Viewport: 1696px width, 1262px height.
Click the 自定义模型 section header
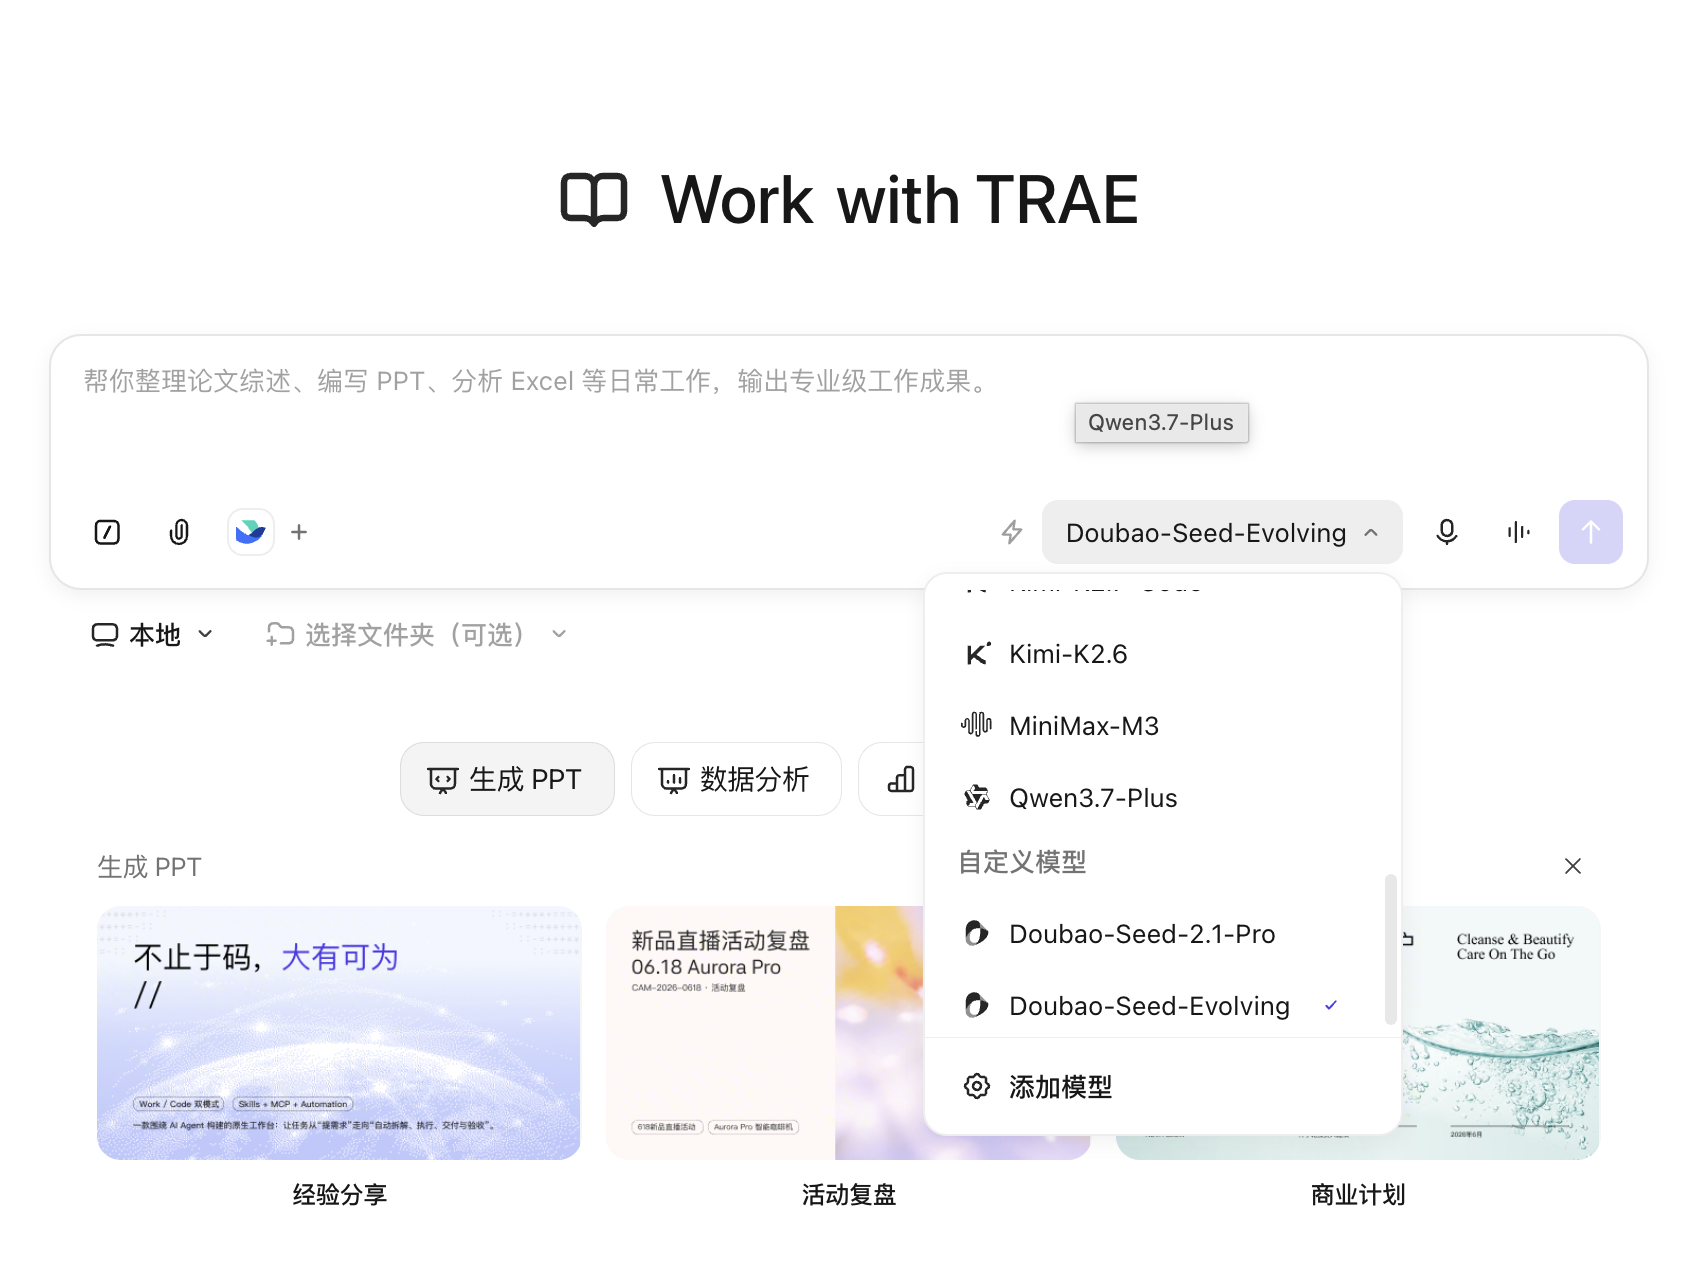coord(1022,862)
